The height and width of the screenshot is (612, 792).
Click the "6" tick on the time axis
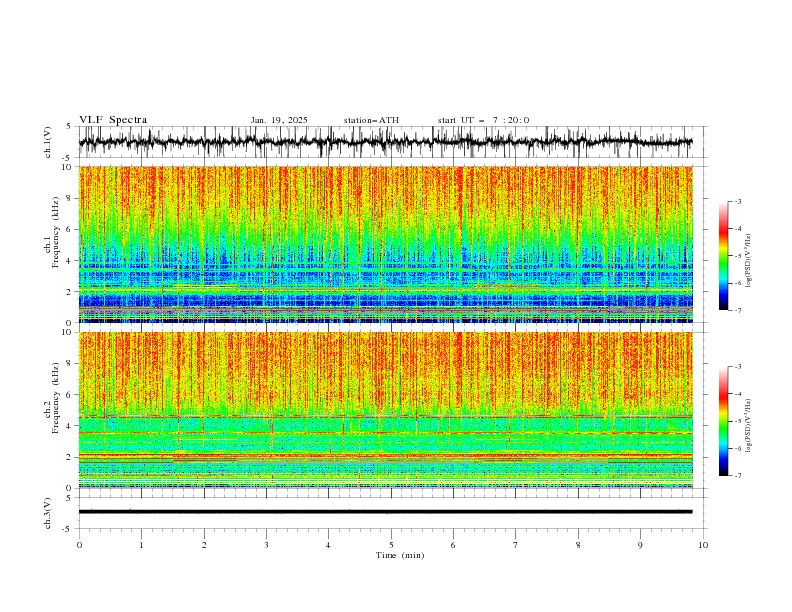pyautogui.click(x=453, y=545)
